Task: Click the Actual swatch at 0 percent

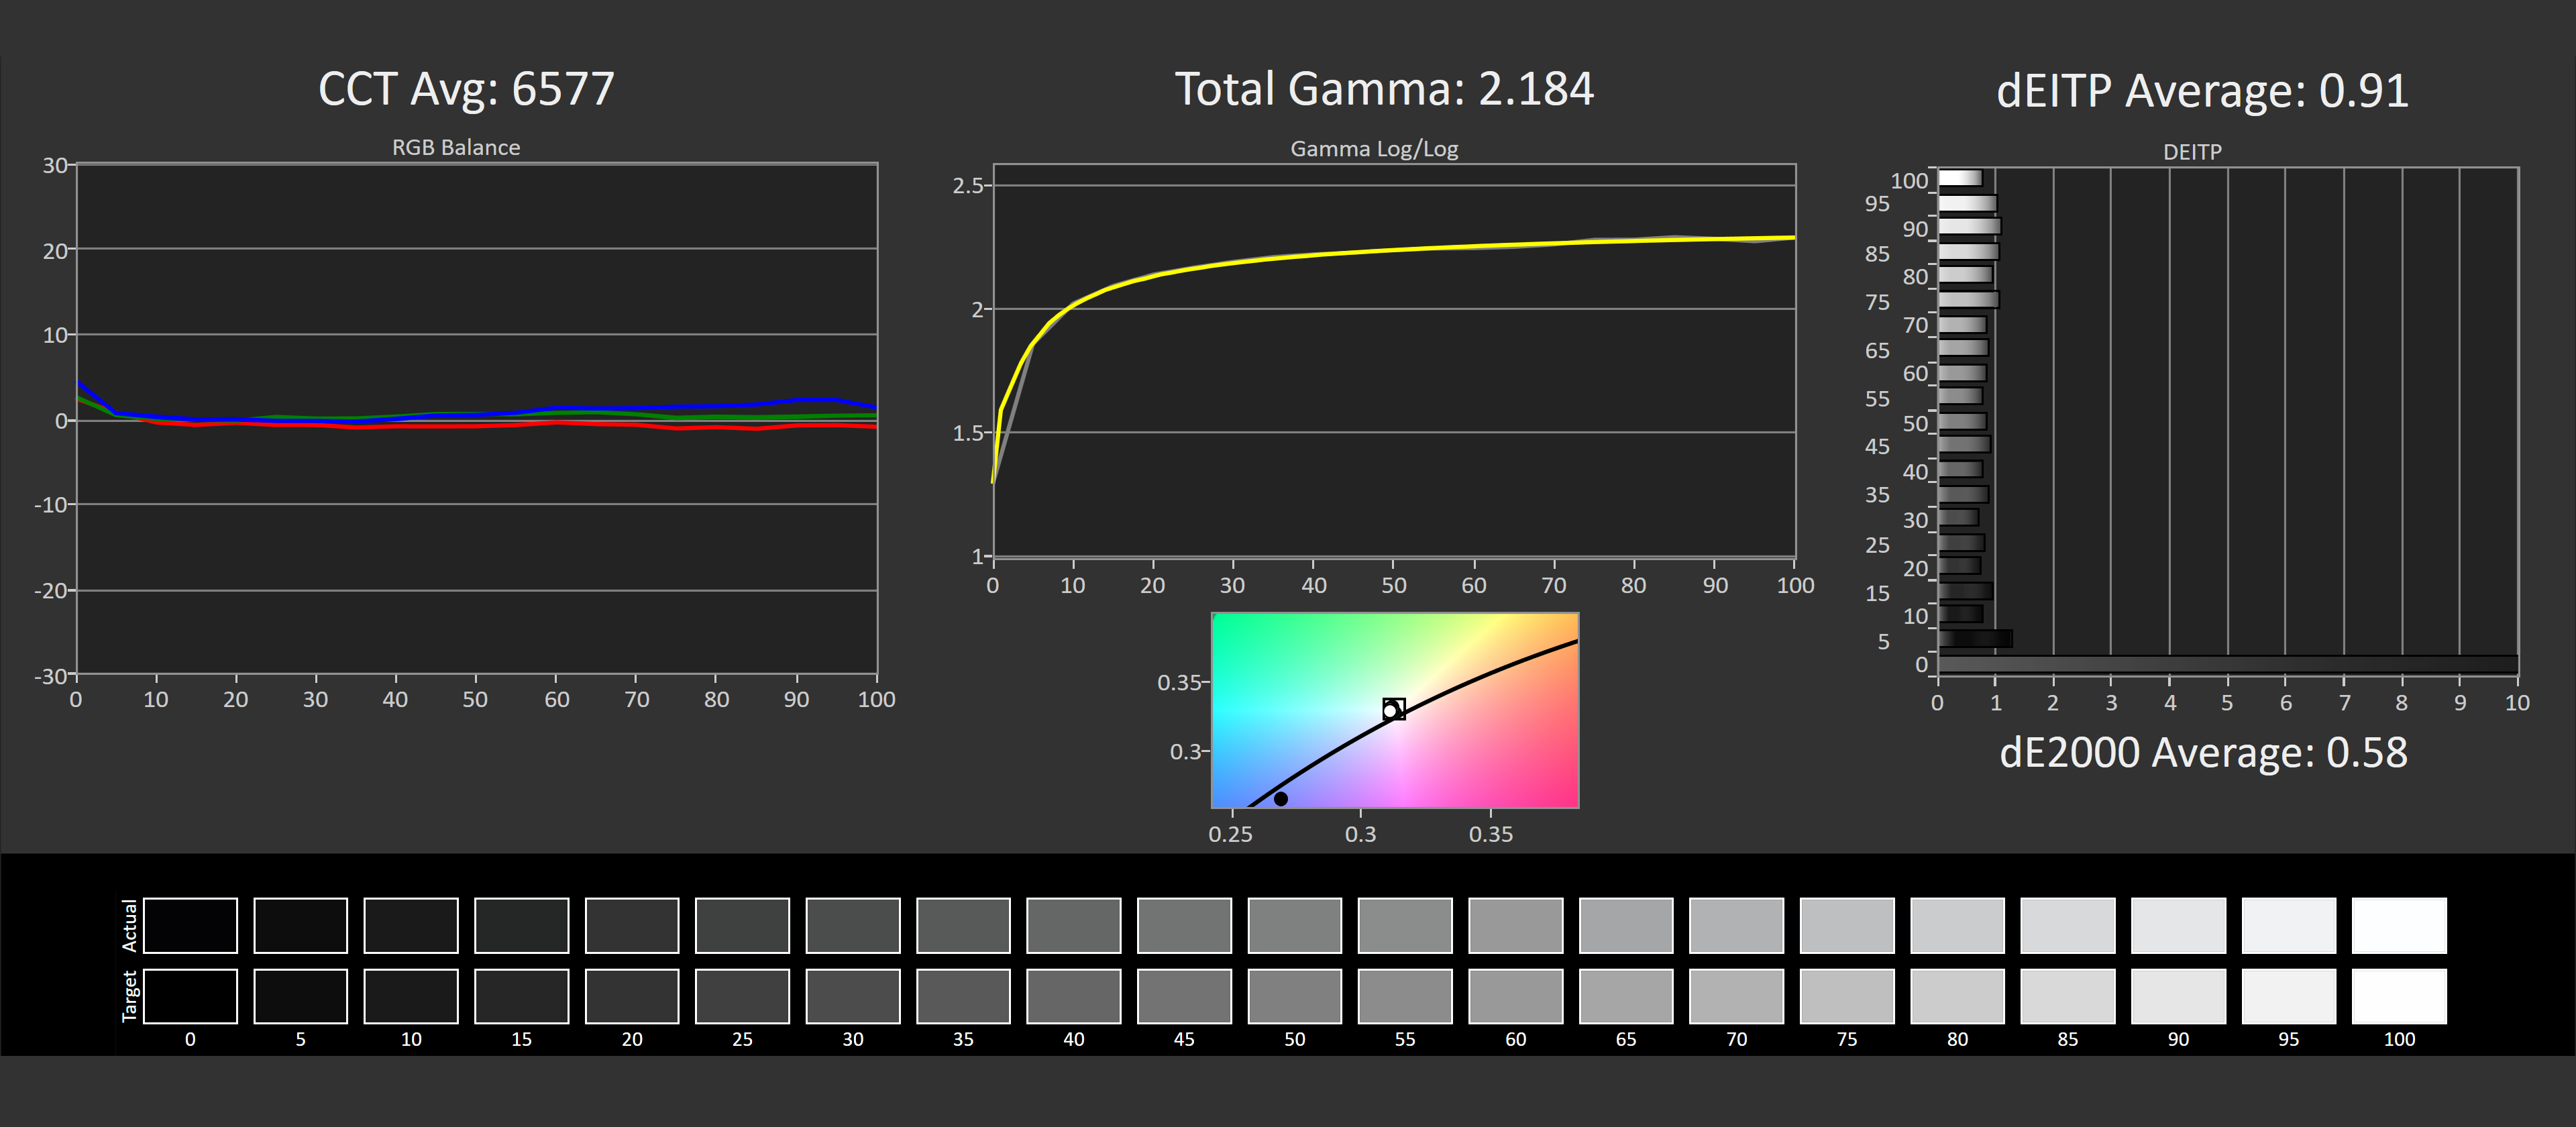Action: point(190,925)
